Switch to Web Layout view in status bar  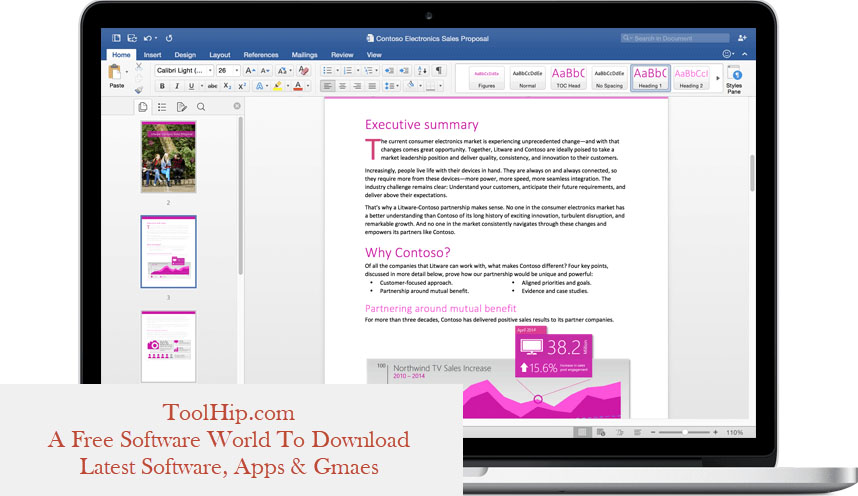pos(601,432)
